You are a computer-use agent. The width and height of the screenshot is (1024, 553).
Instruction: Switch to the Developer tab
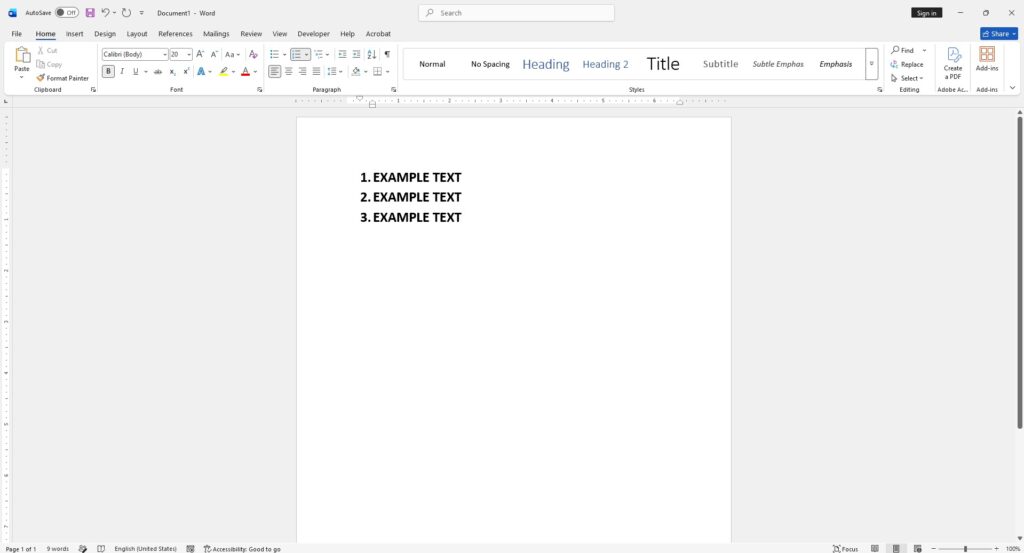pos(313,34)
